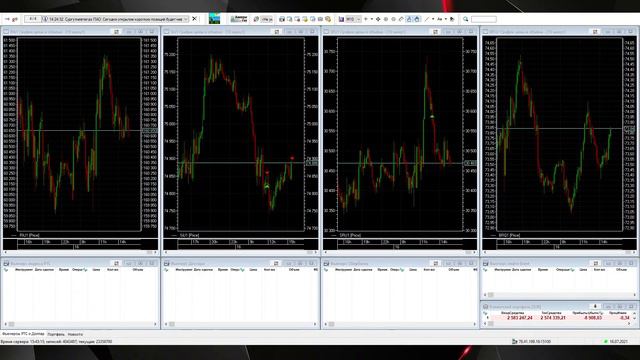The width and height of the screenshot is (640, 360).
Task: Click the scrollbar thumb in first trades table
Action: pyautogui.click(x=11, y=324)
